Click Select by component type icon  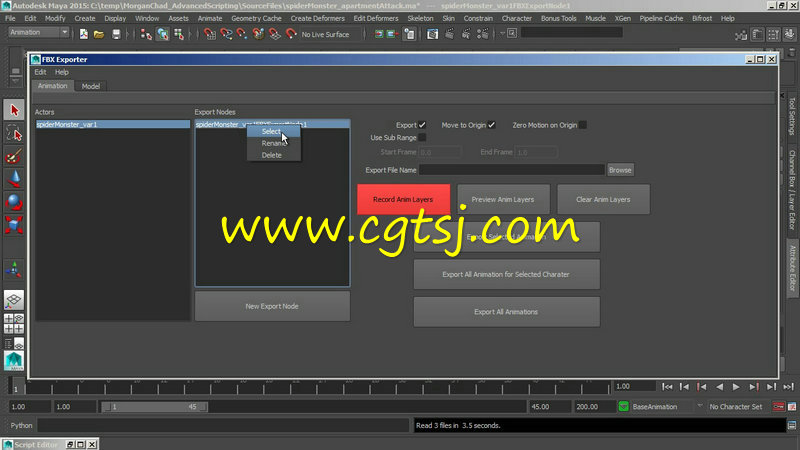tap(179, 34)
